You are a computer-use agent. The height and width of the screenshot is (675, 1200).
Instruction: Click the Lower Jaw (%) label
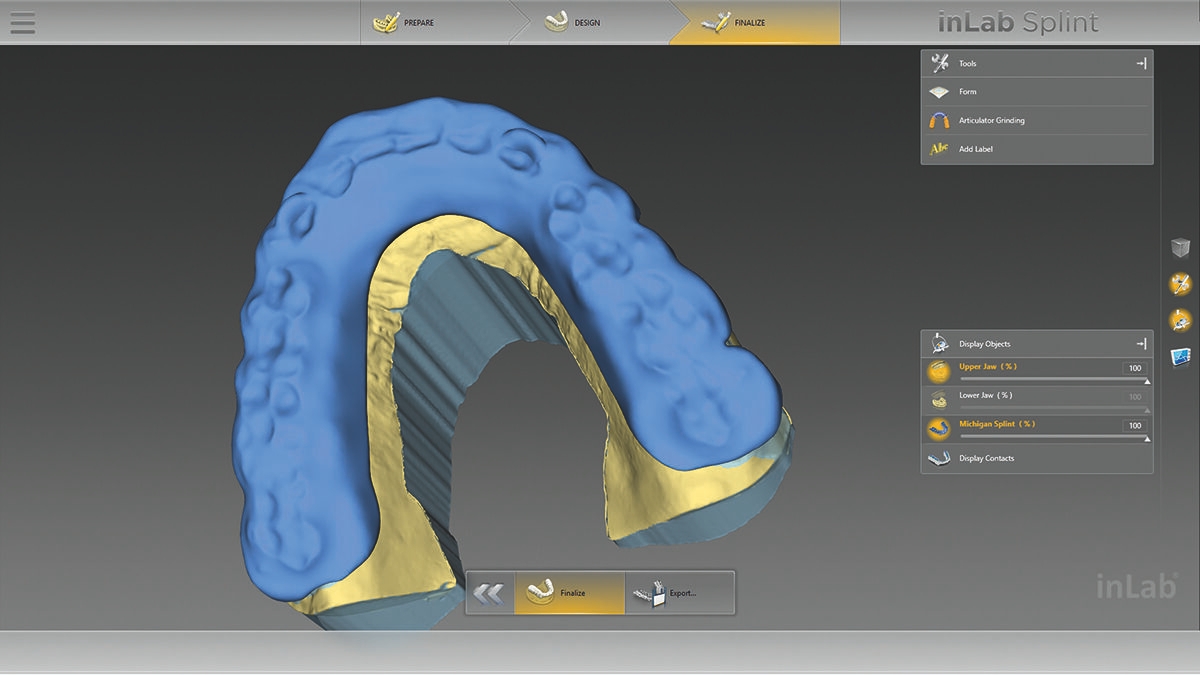986,395
